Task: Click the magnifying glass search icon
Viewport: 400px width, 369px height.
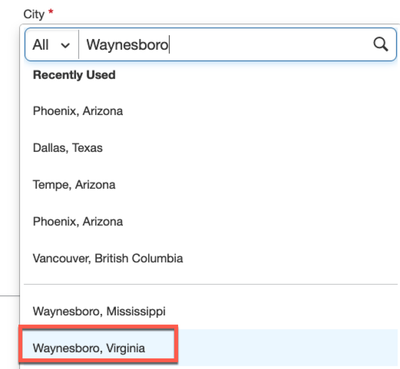Action: pyautogui.click(x=380, y=44)
